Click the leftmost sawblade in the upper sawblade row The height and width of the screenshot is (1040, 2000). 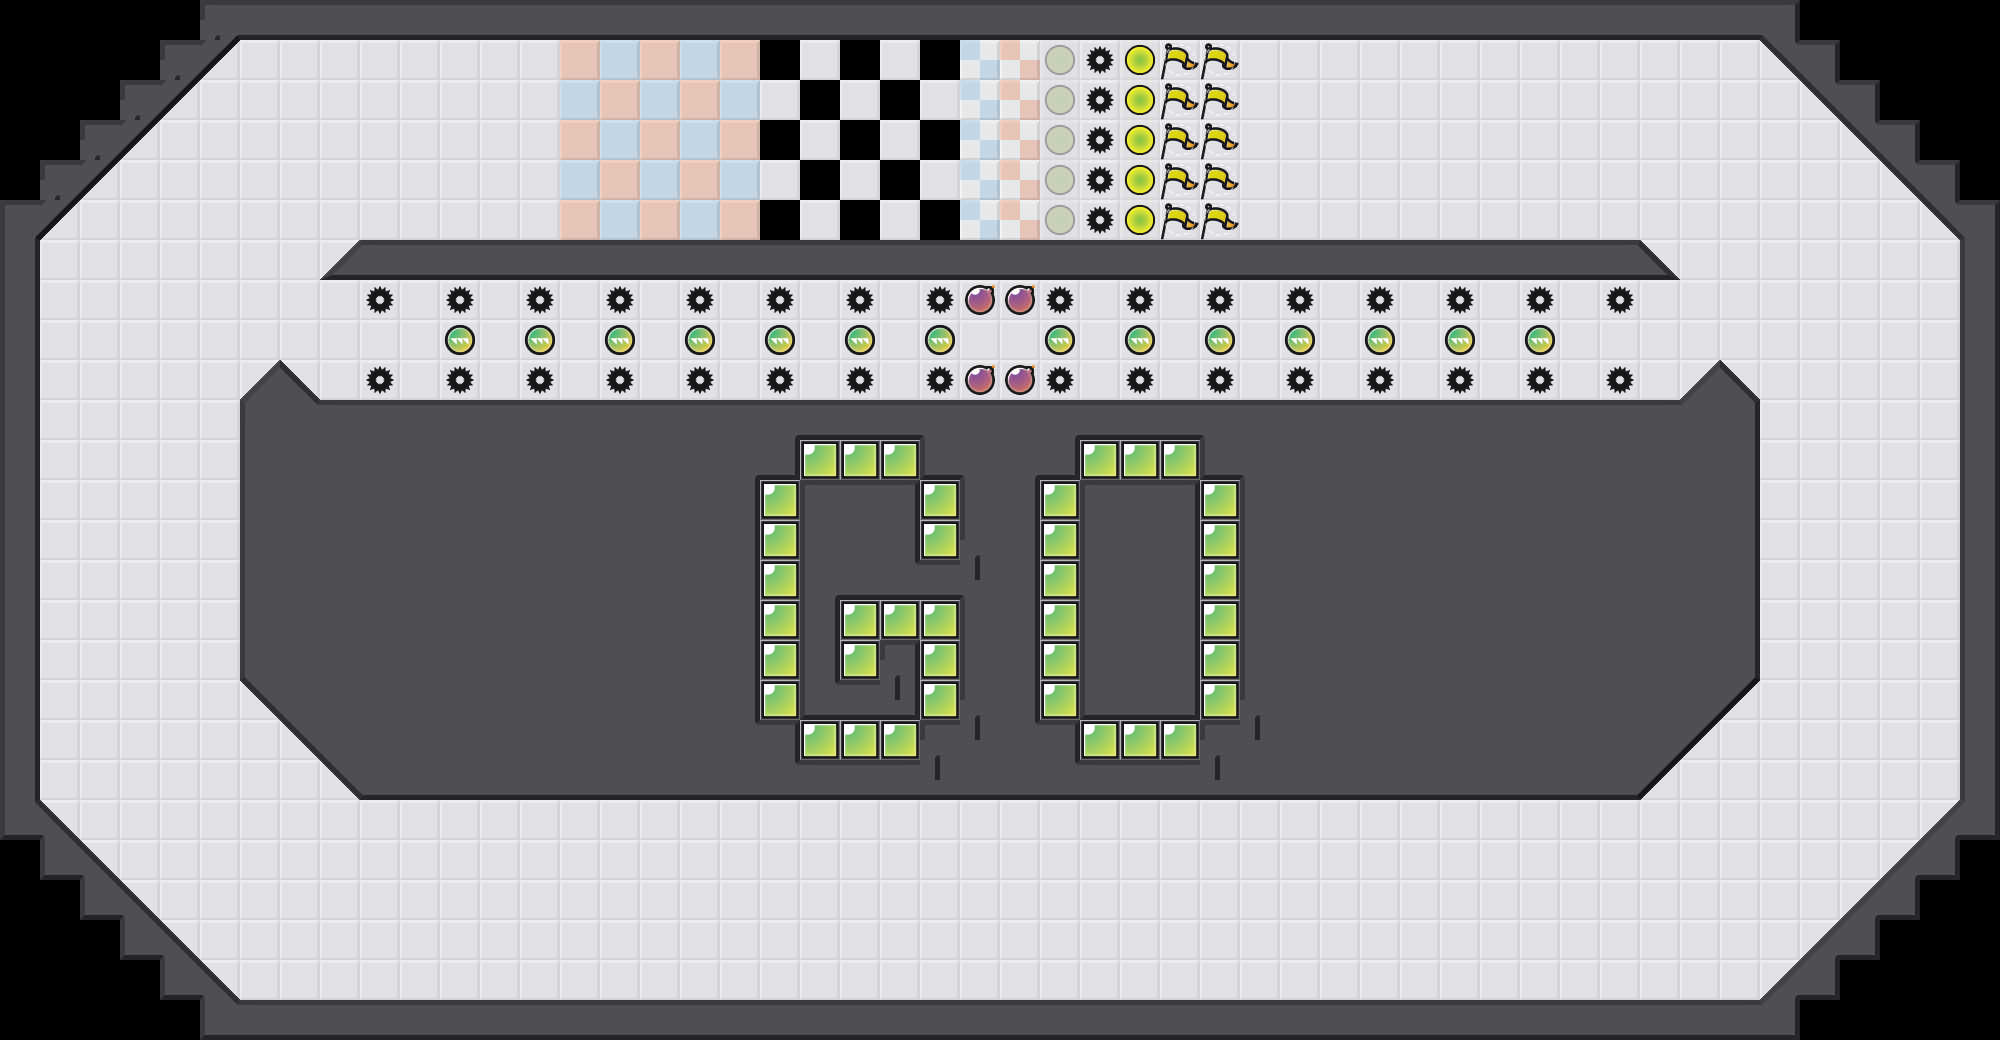tap(379, 300)
